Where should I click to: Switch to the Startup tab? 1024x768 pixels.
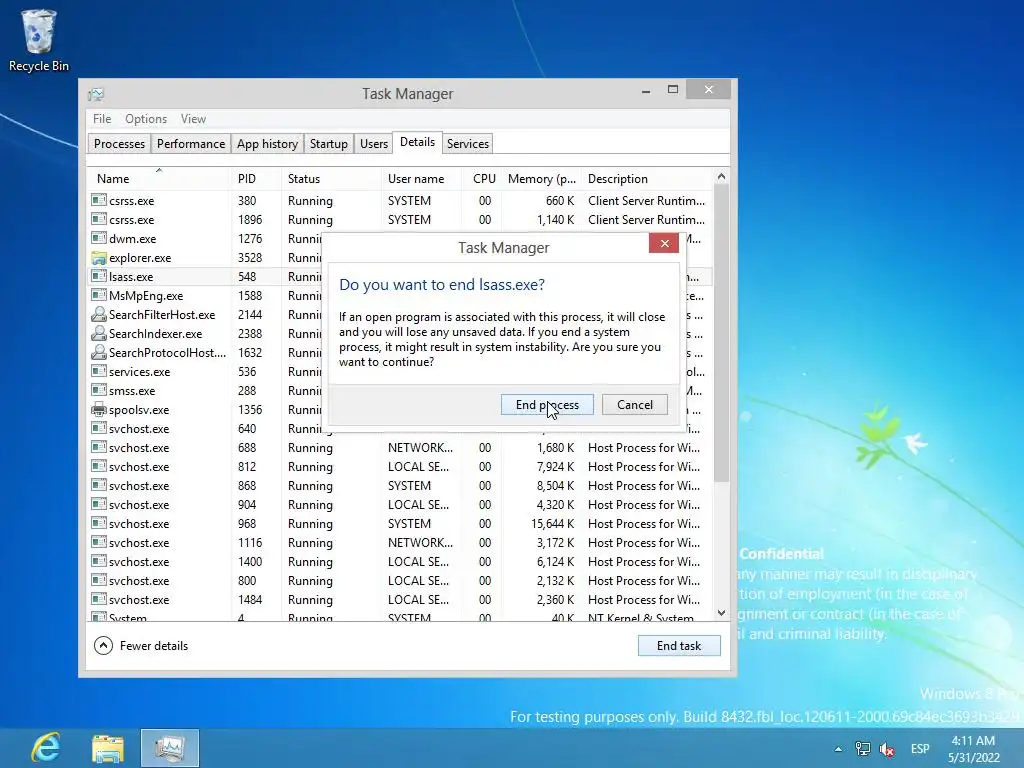pos(328,144)
